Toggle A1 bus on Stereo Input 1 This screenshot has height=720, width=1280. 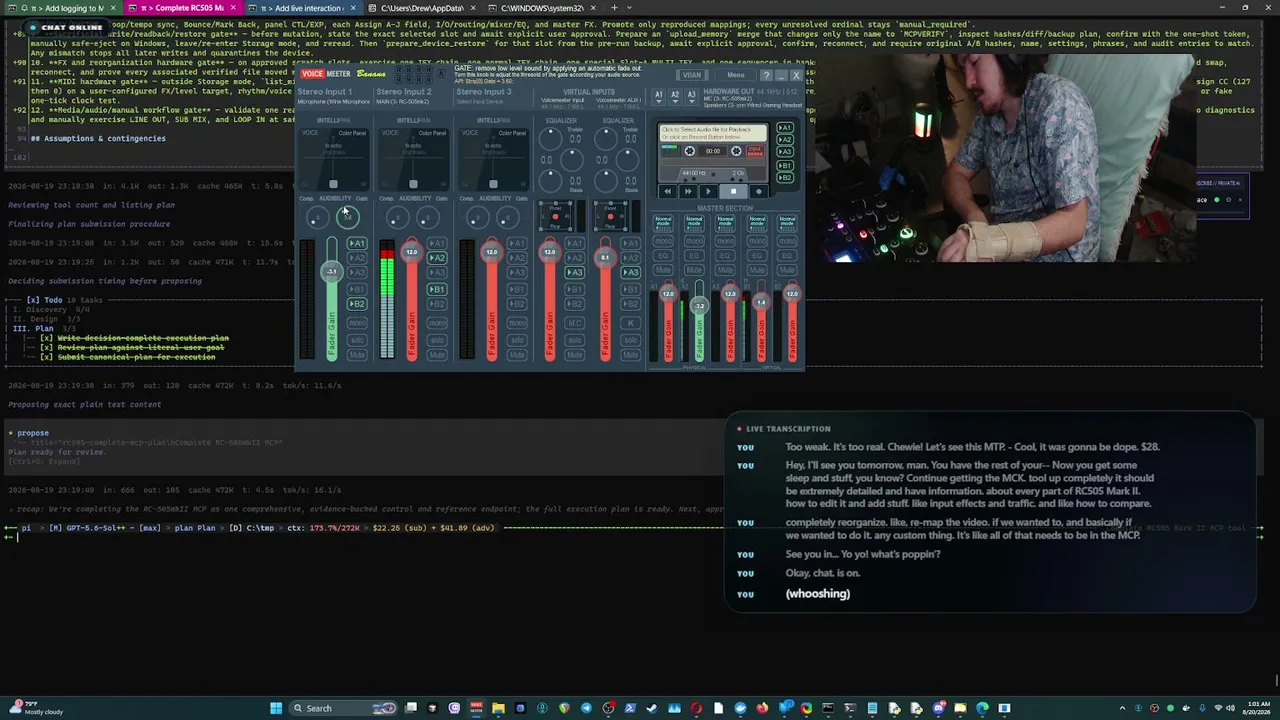[357, 244]
